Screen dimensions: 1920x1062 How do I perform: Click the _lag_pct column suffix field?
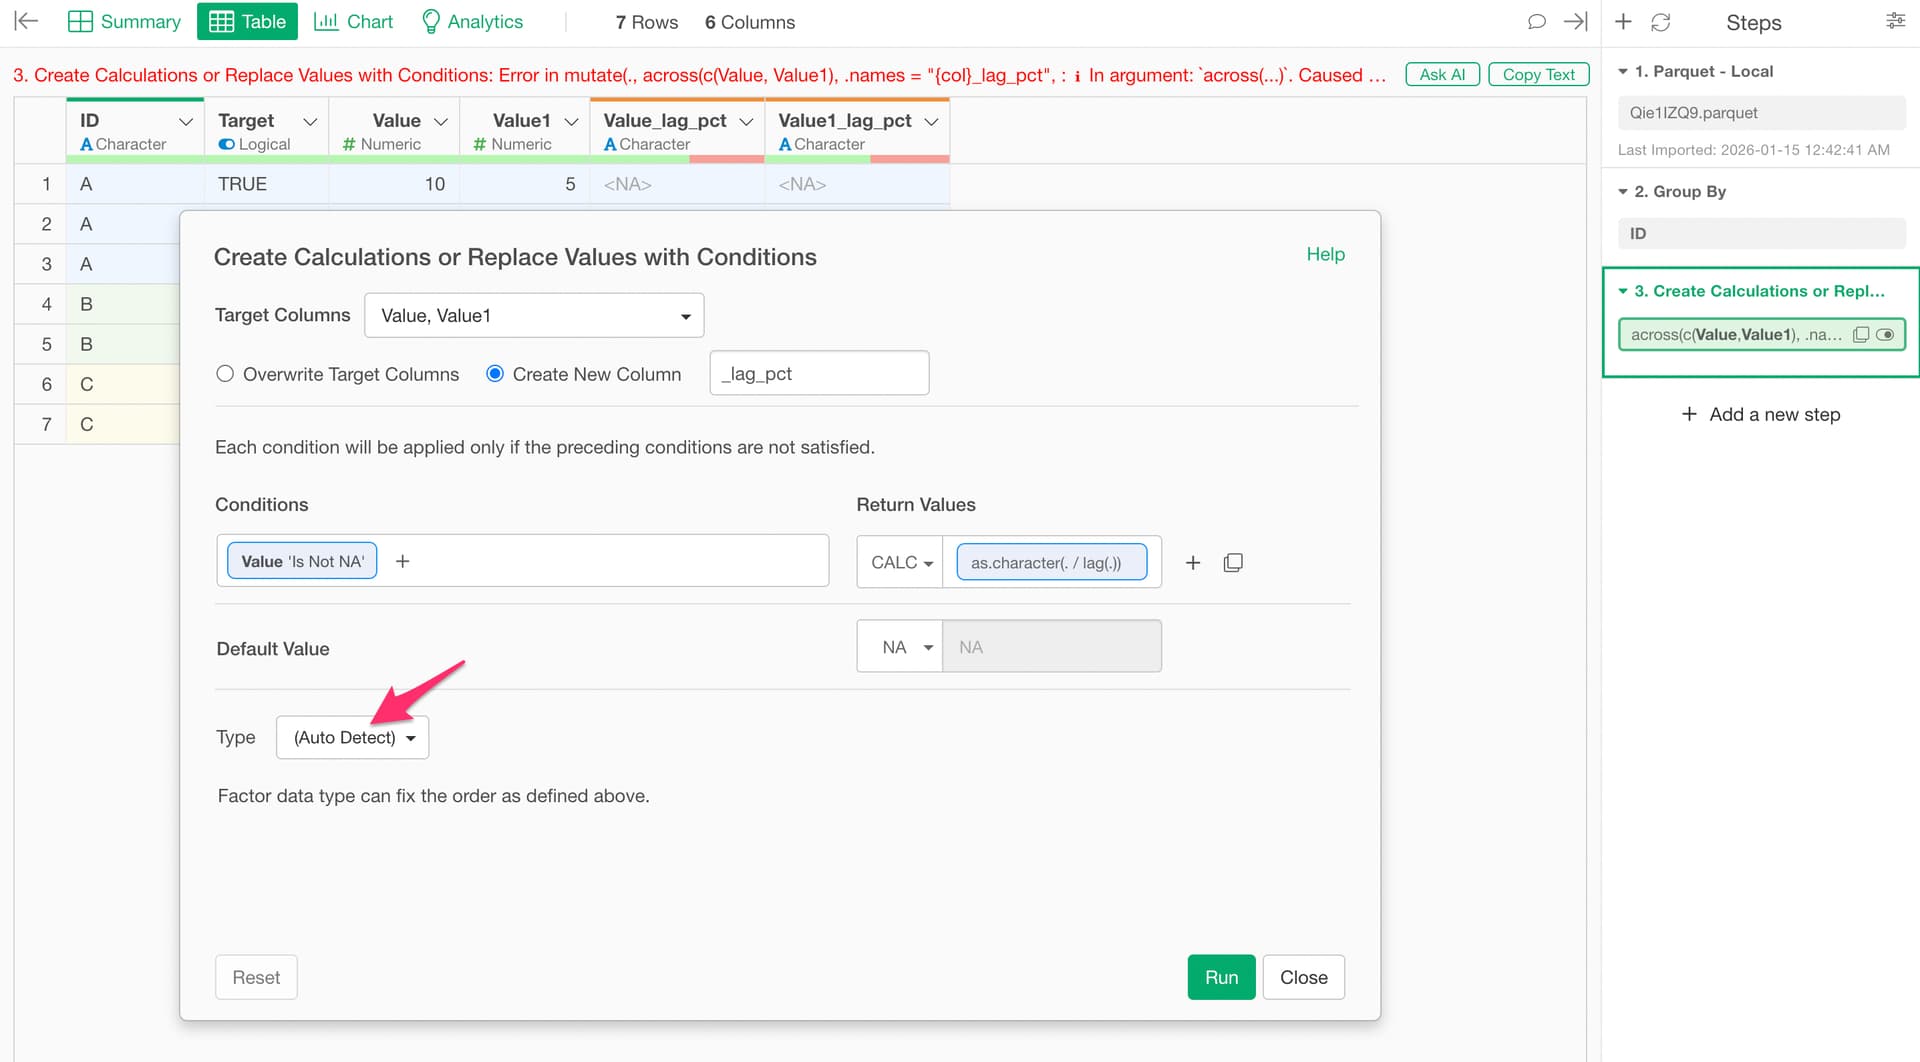818,374
